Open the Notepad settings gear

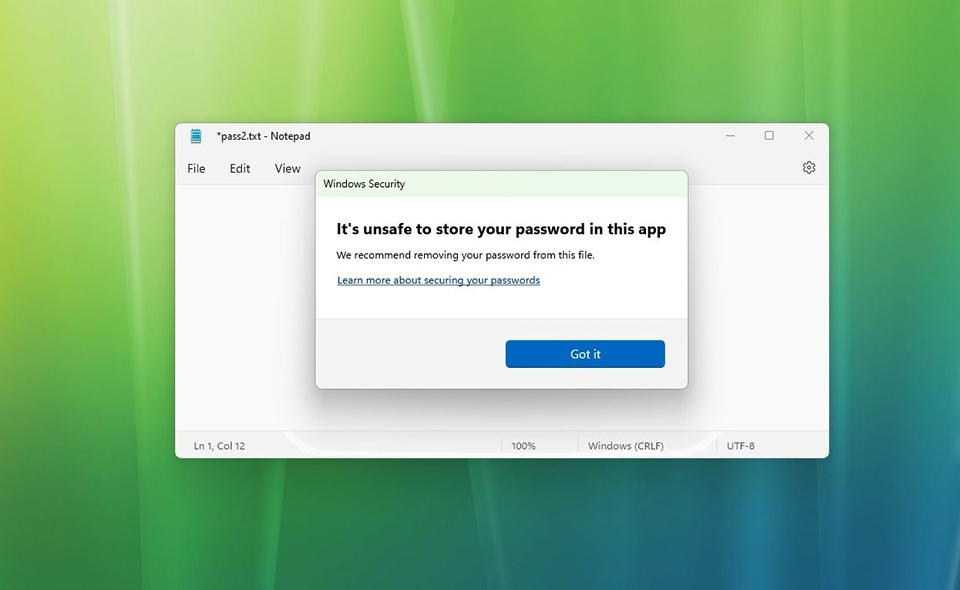808,168
